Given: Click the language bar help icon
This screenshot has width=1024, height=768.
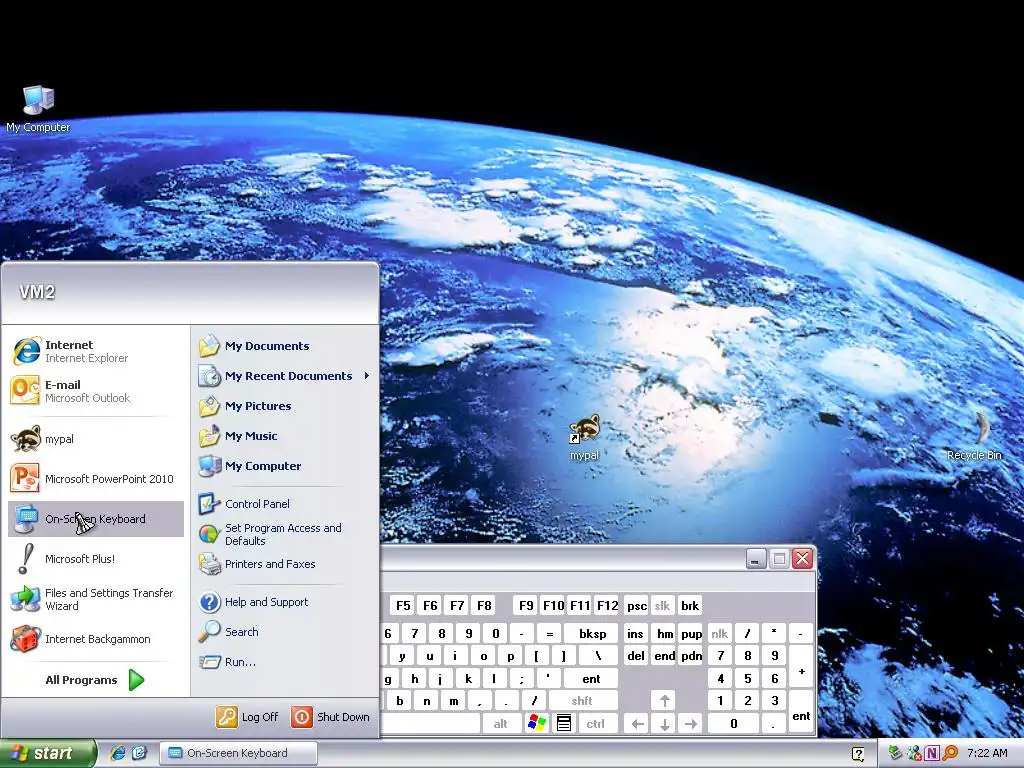Looking at the screenshot, I should click(858, 754).
